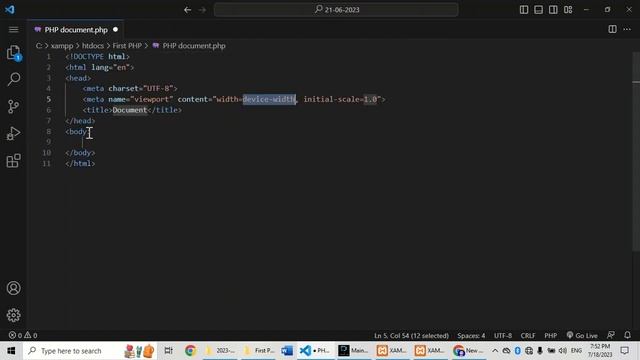Toggle the secondary side bar layout icon

(553, 10)
